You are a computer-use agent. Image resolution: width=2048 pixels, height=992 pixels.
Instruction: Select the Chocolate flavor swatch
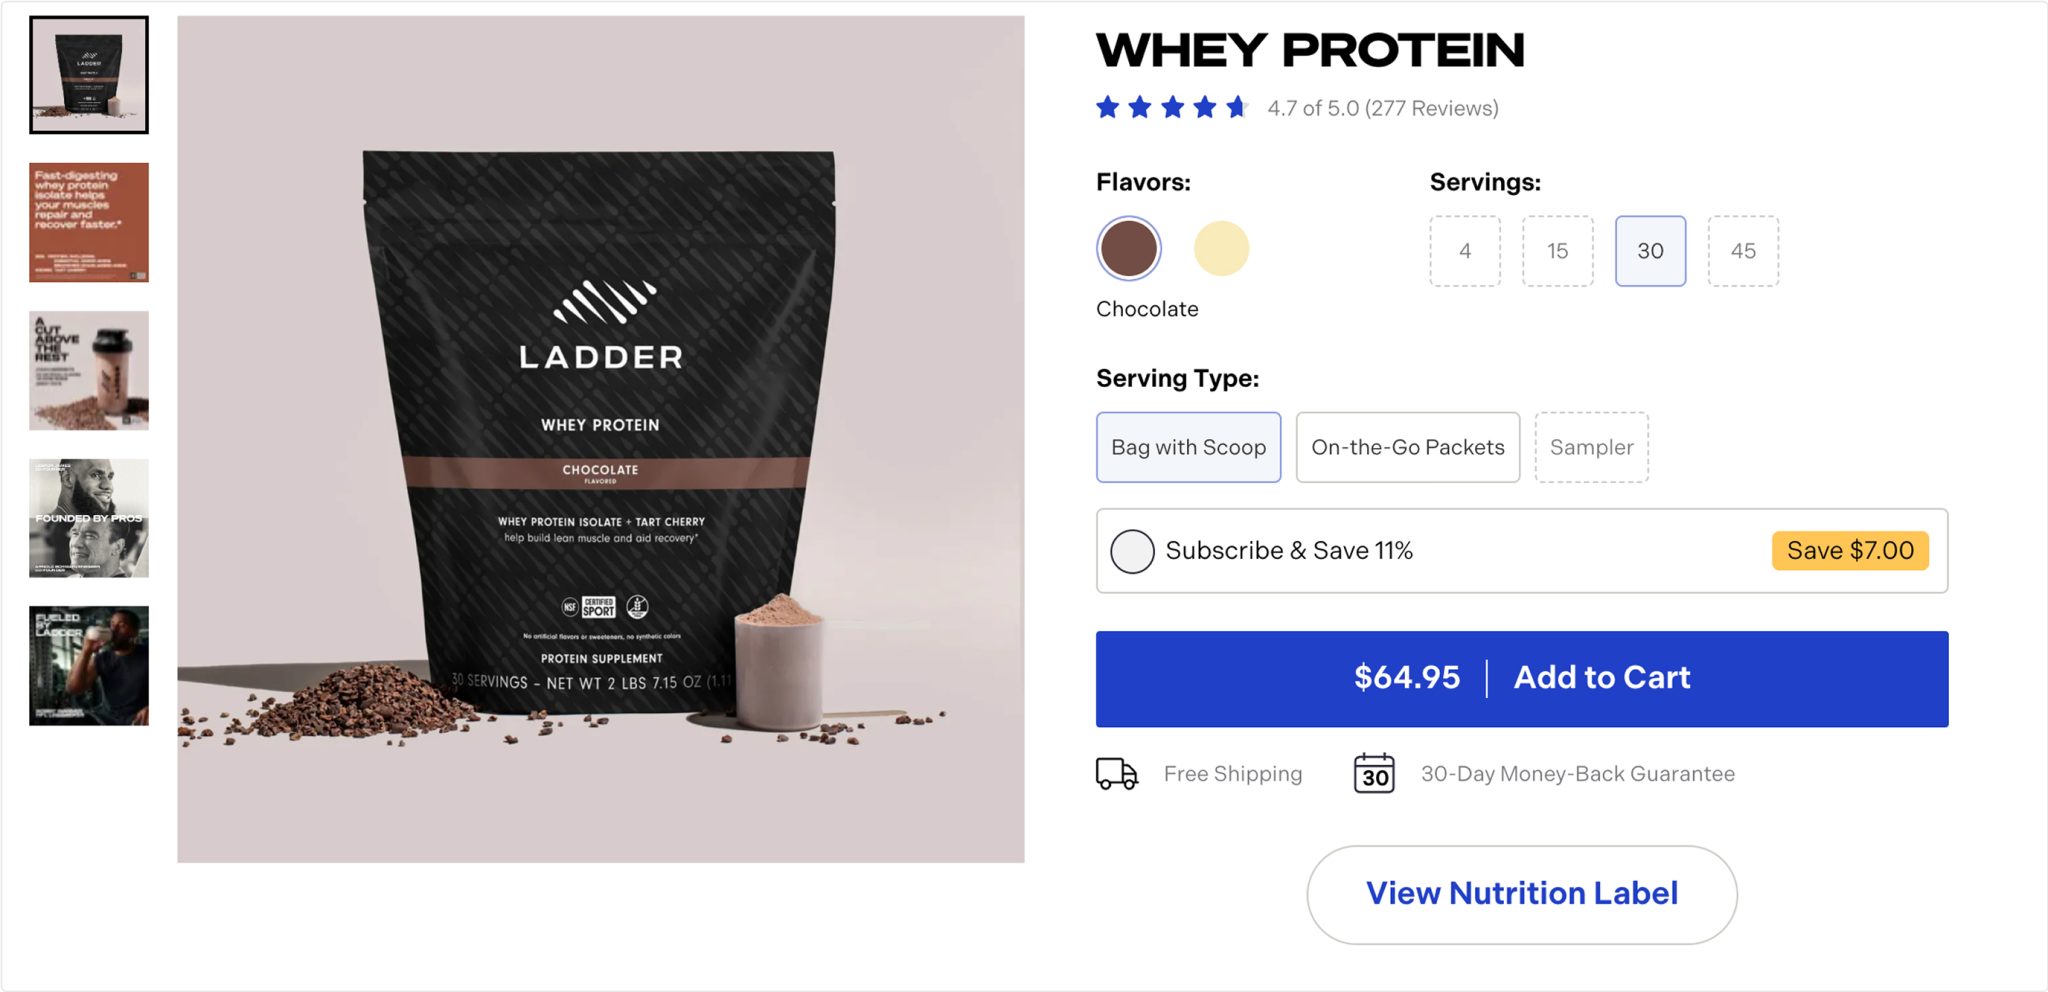click(x=1129, y=249)
